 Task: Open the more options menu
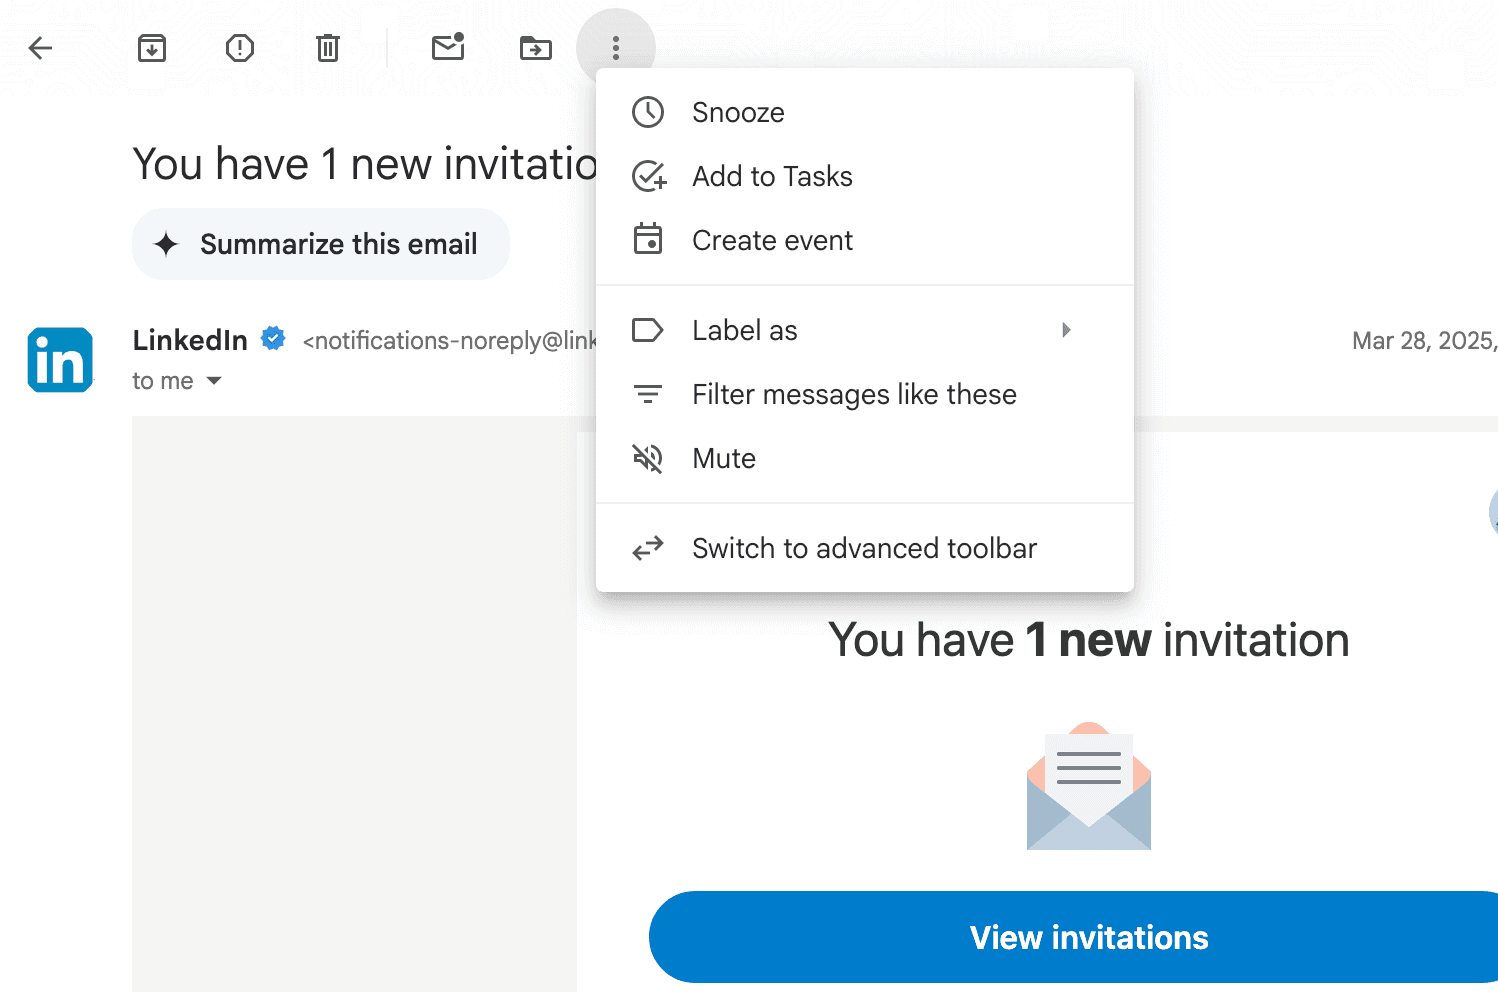click(x=616, y=47)
